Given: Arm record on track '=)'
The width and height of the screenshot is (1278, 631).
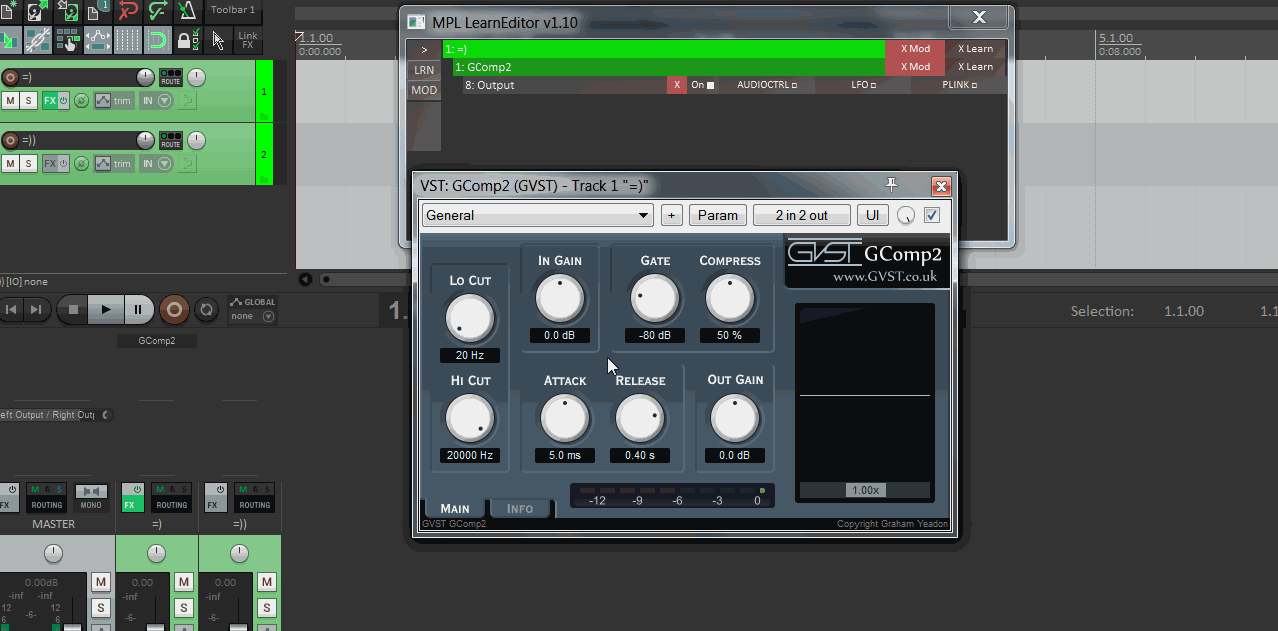Looking at the screenshot, I should click(10, 77).
